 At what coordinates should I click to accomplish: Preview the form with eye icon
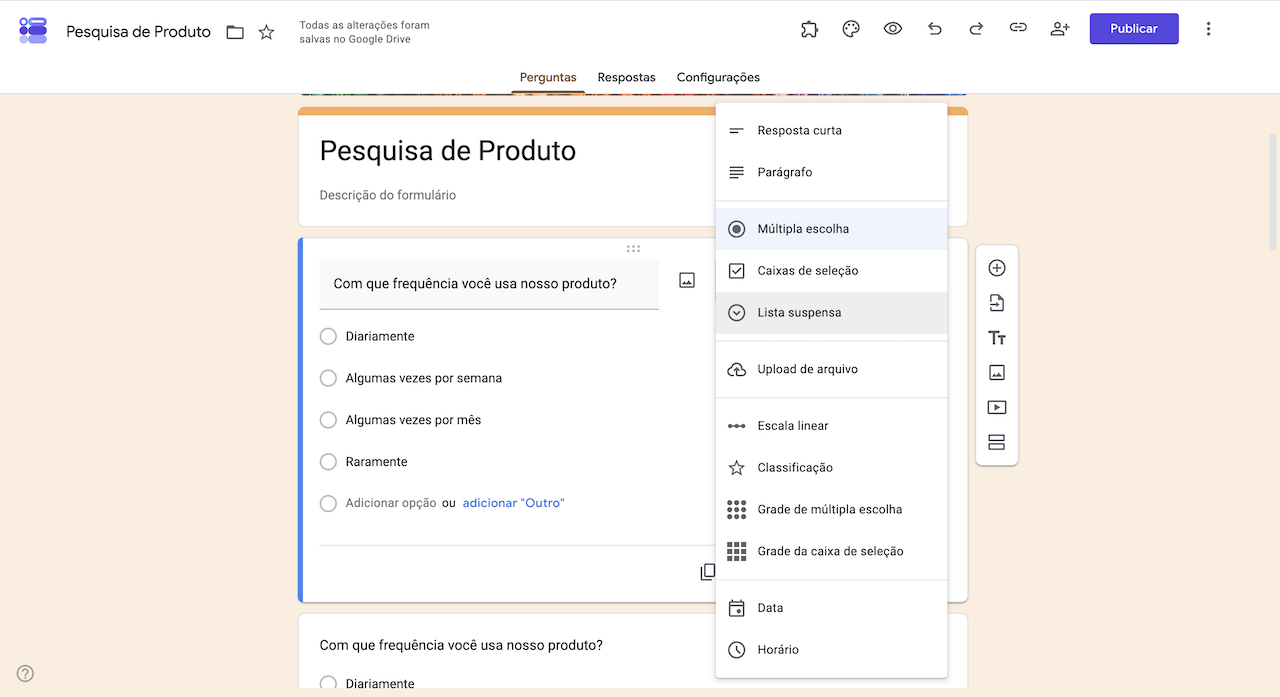(x=893, y=29)
